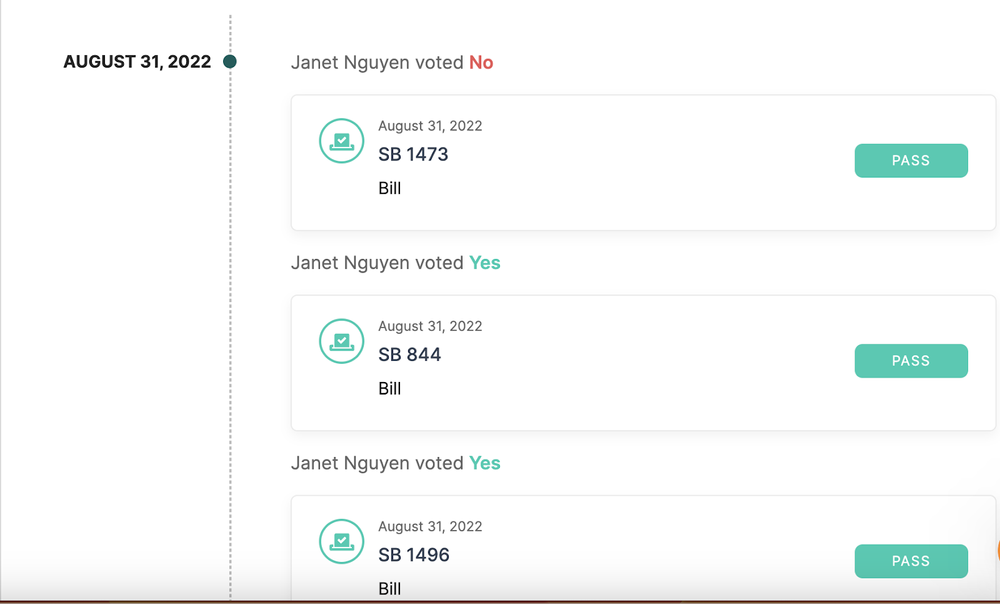Click the "Bill" label under SB 1496
This screenshot has width=1000, height=604.
click(x=390, y=588)
